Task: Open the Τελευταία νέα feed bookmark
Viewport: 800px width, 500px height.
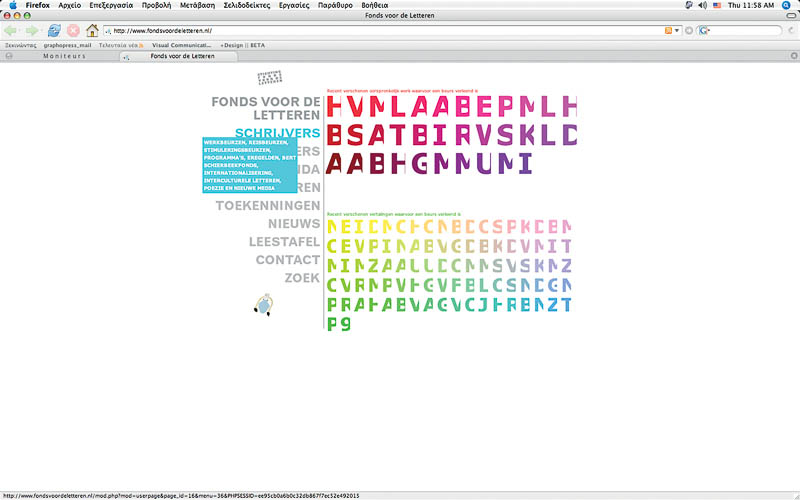Action: point(121,45)
